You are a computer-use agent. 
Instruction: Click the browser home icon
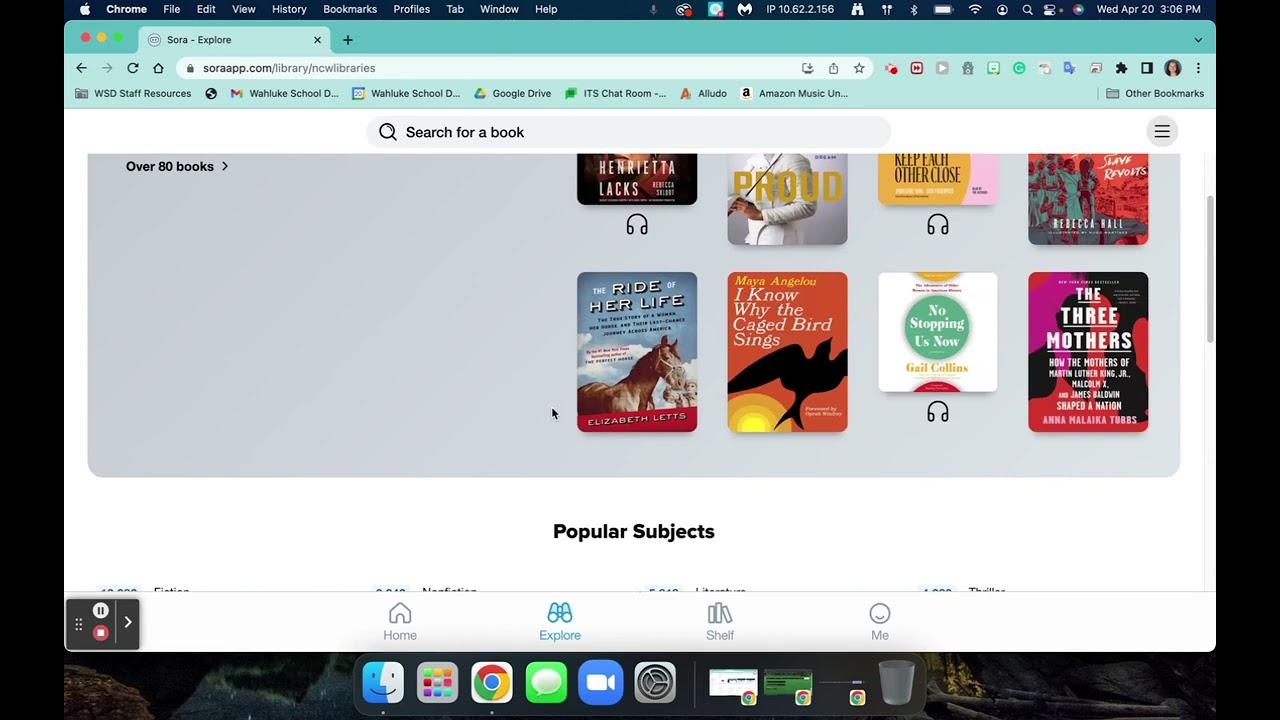point(158,68)
